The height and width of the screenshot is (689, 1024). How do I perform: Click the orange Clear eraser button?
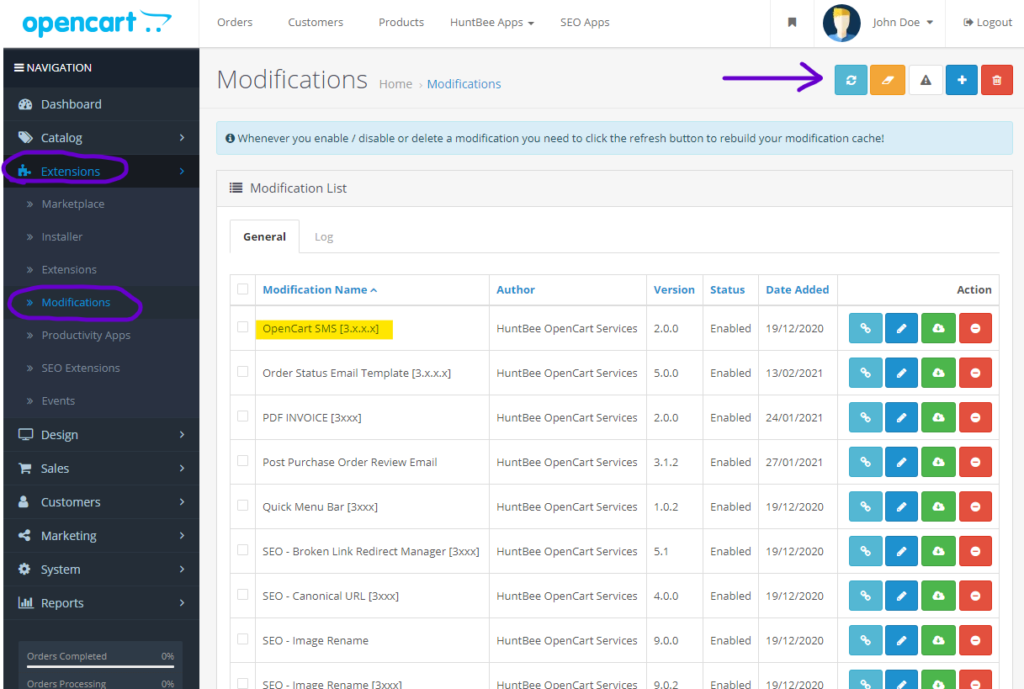coord(887,80)
